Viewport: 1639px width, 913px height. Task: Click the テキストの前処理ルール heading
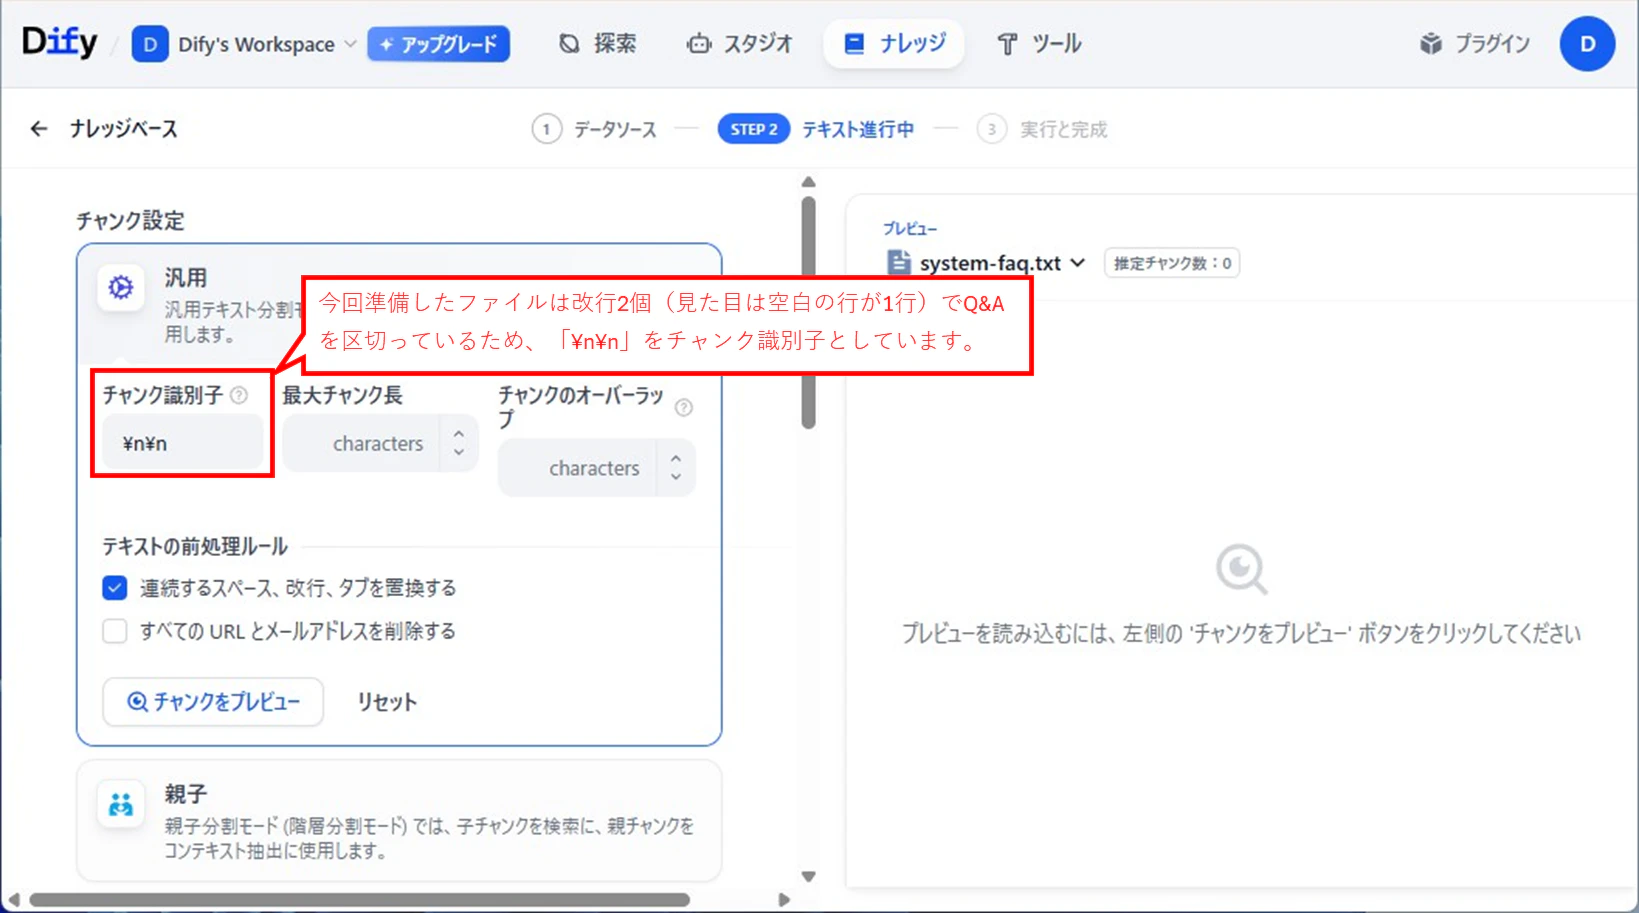point(195,547)
